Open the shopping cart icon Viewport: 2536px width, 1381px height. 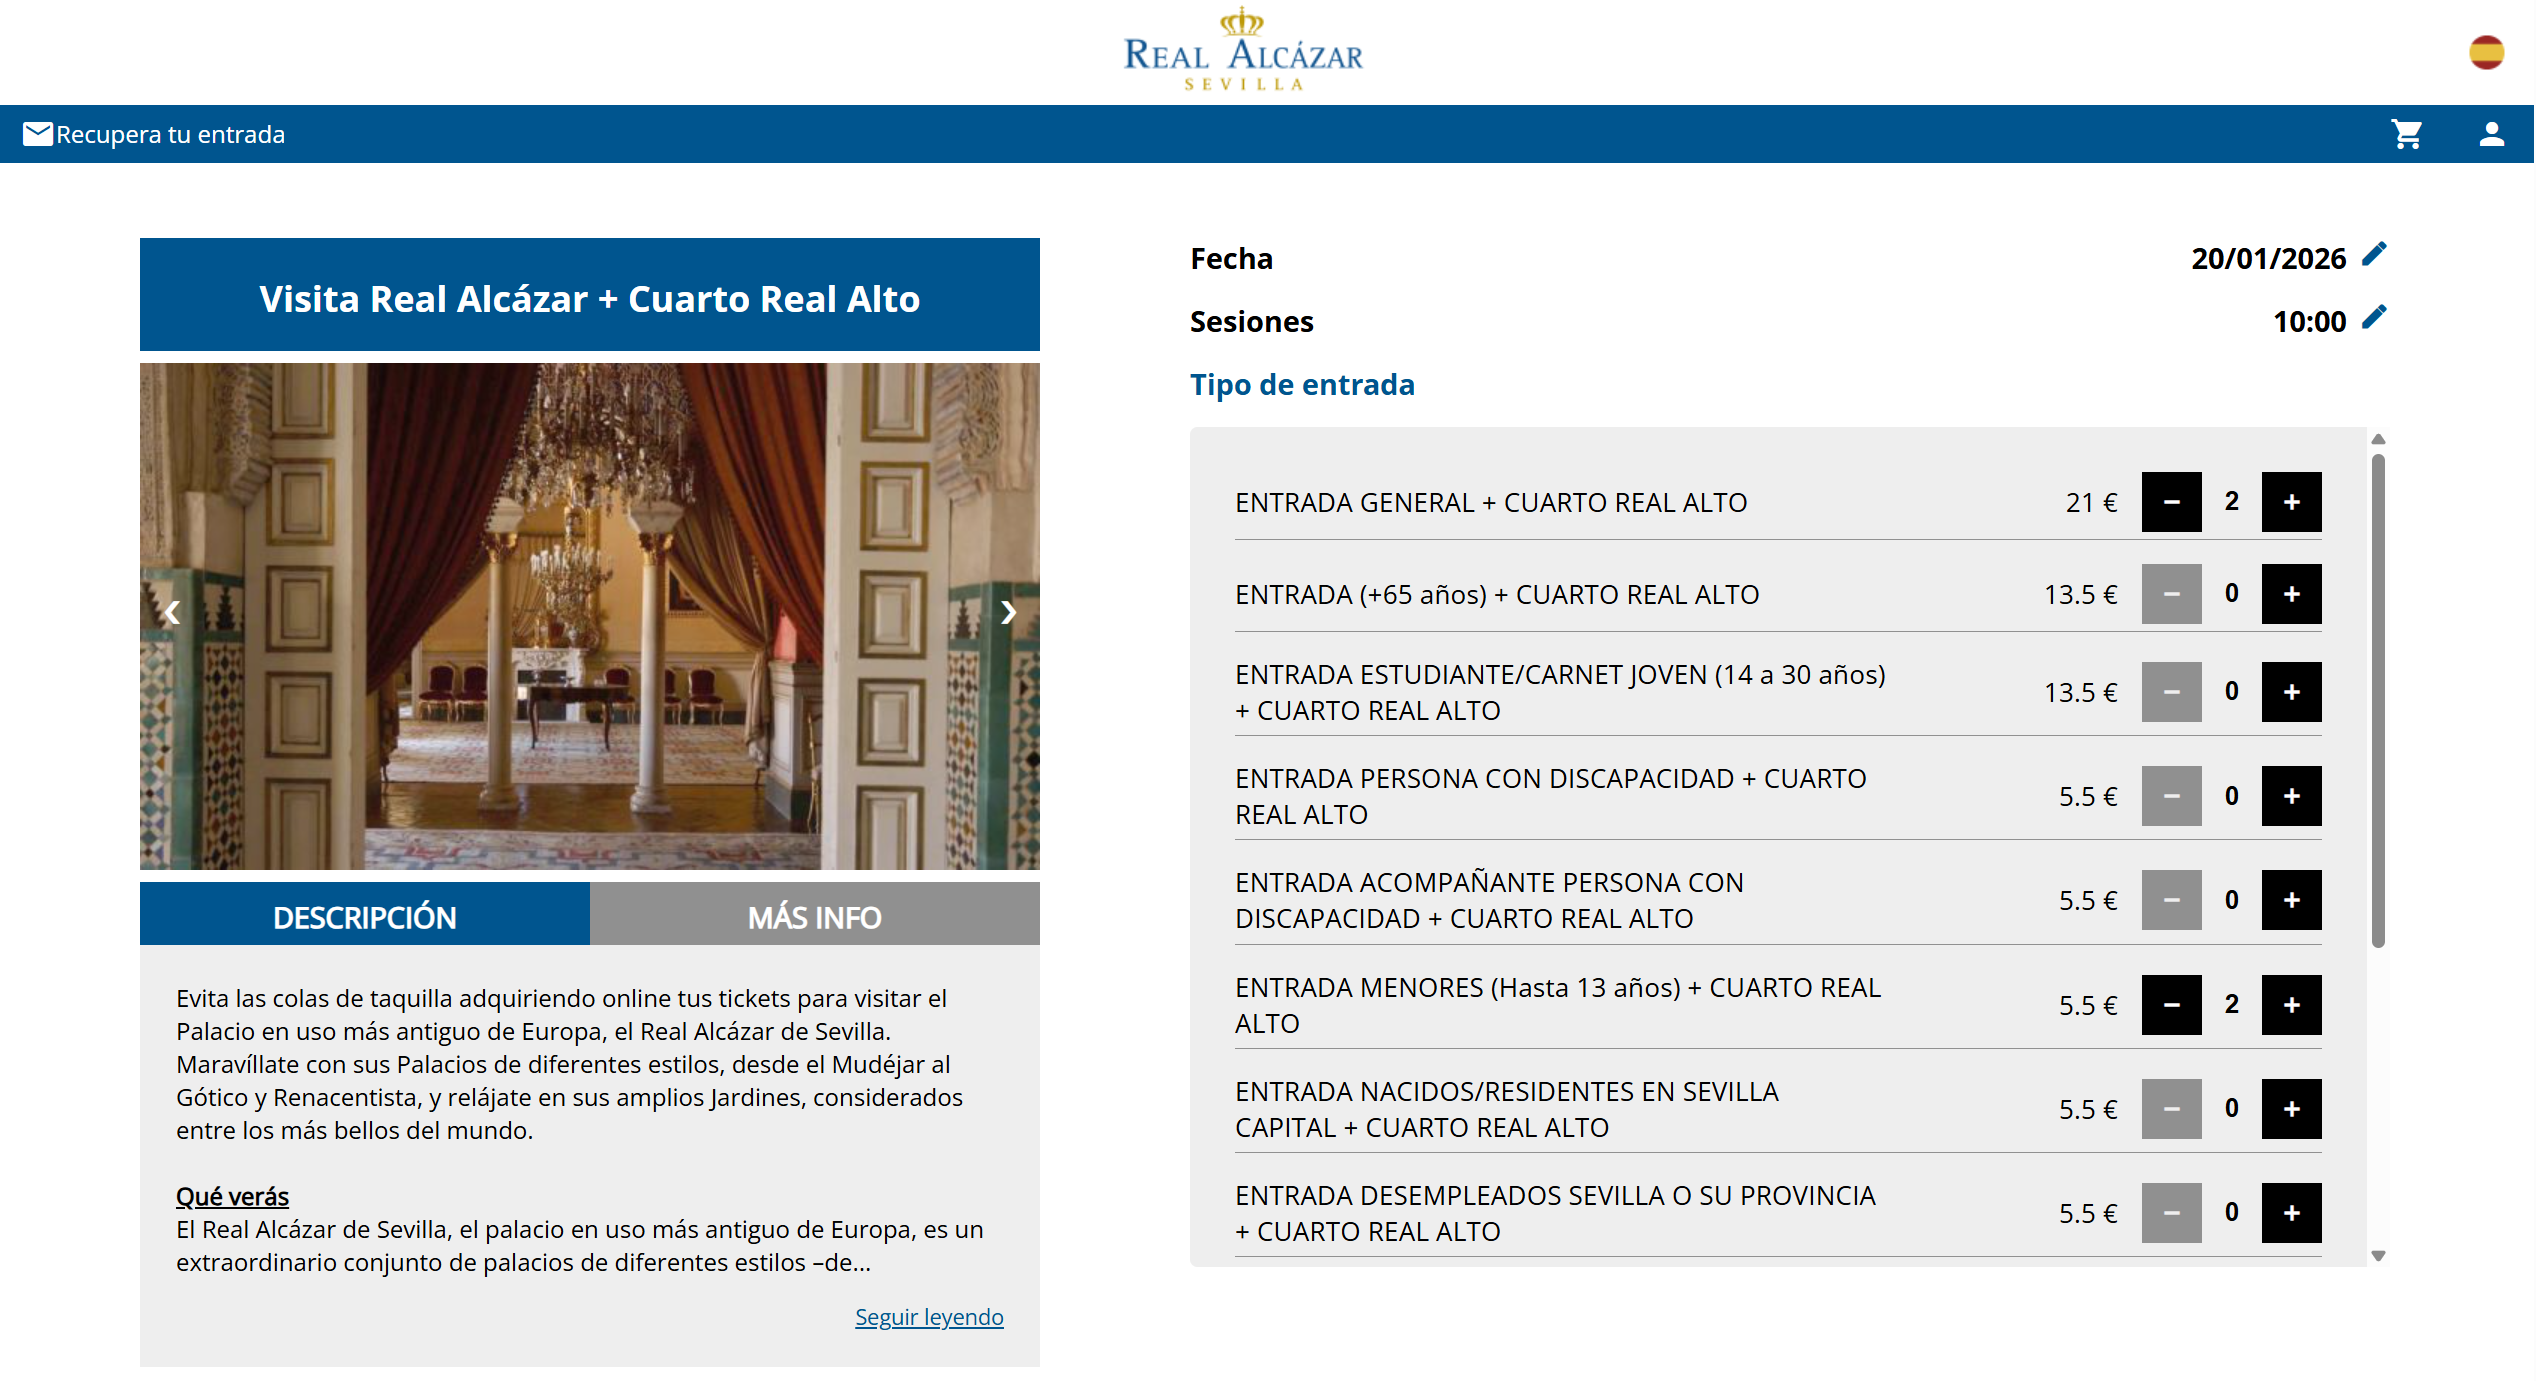[x=2406, y=134]
